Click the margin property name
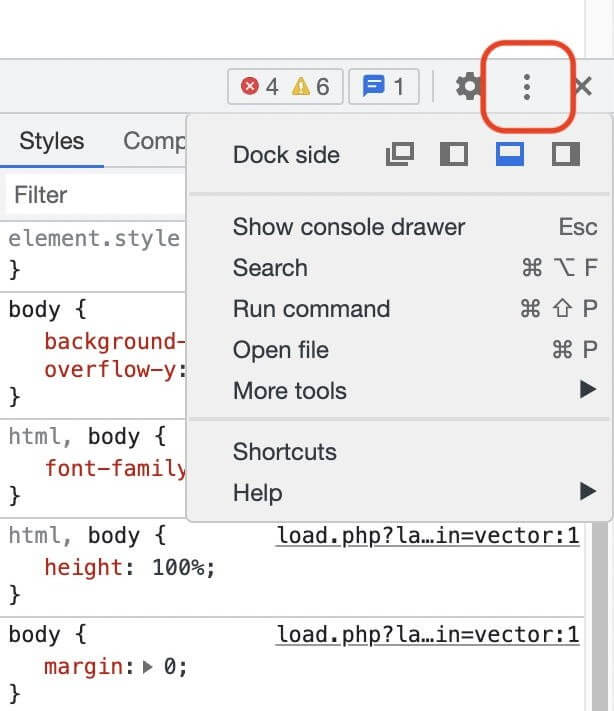614x711 pixels. [x=83, y=667]
